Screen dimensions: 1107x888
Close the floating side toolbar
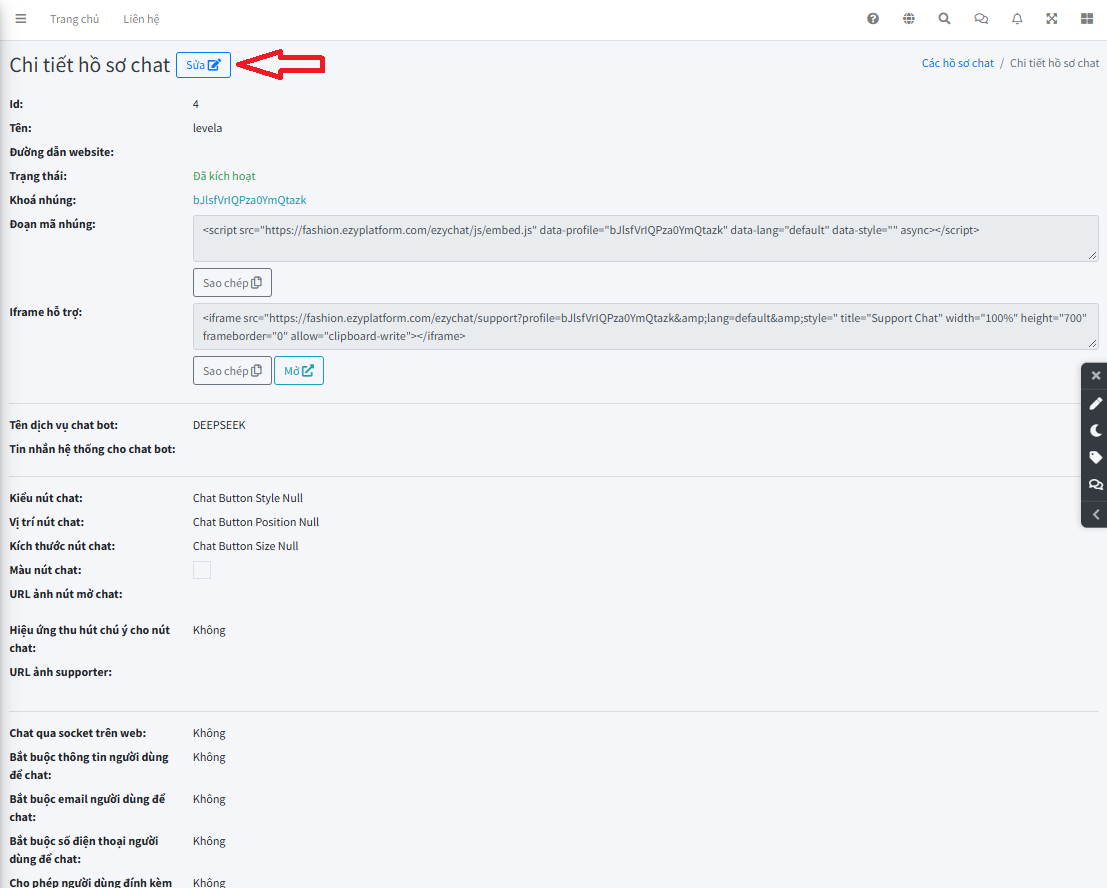point(1096,376)
